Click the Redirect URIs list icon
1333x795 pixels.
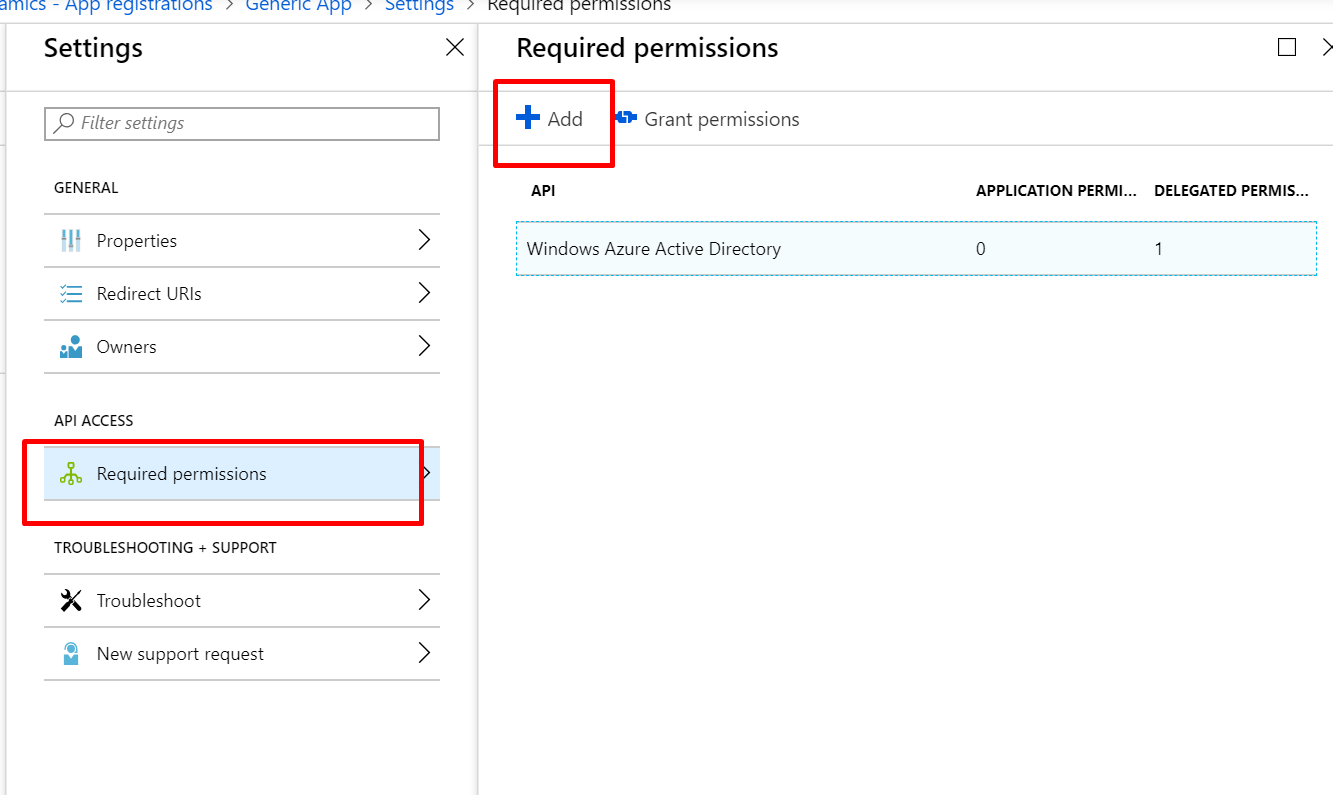click(x=71, y=294)
